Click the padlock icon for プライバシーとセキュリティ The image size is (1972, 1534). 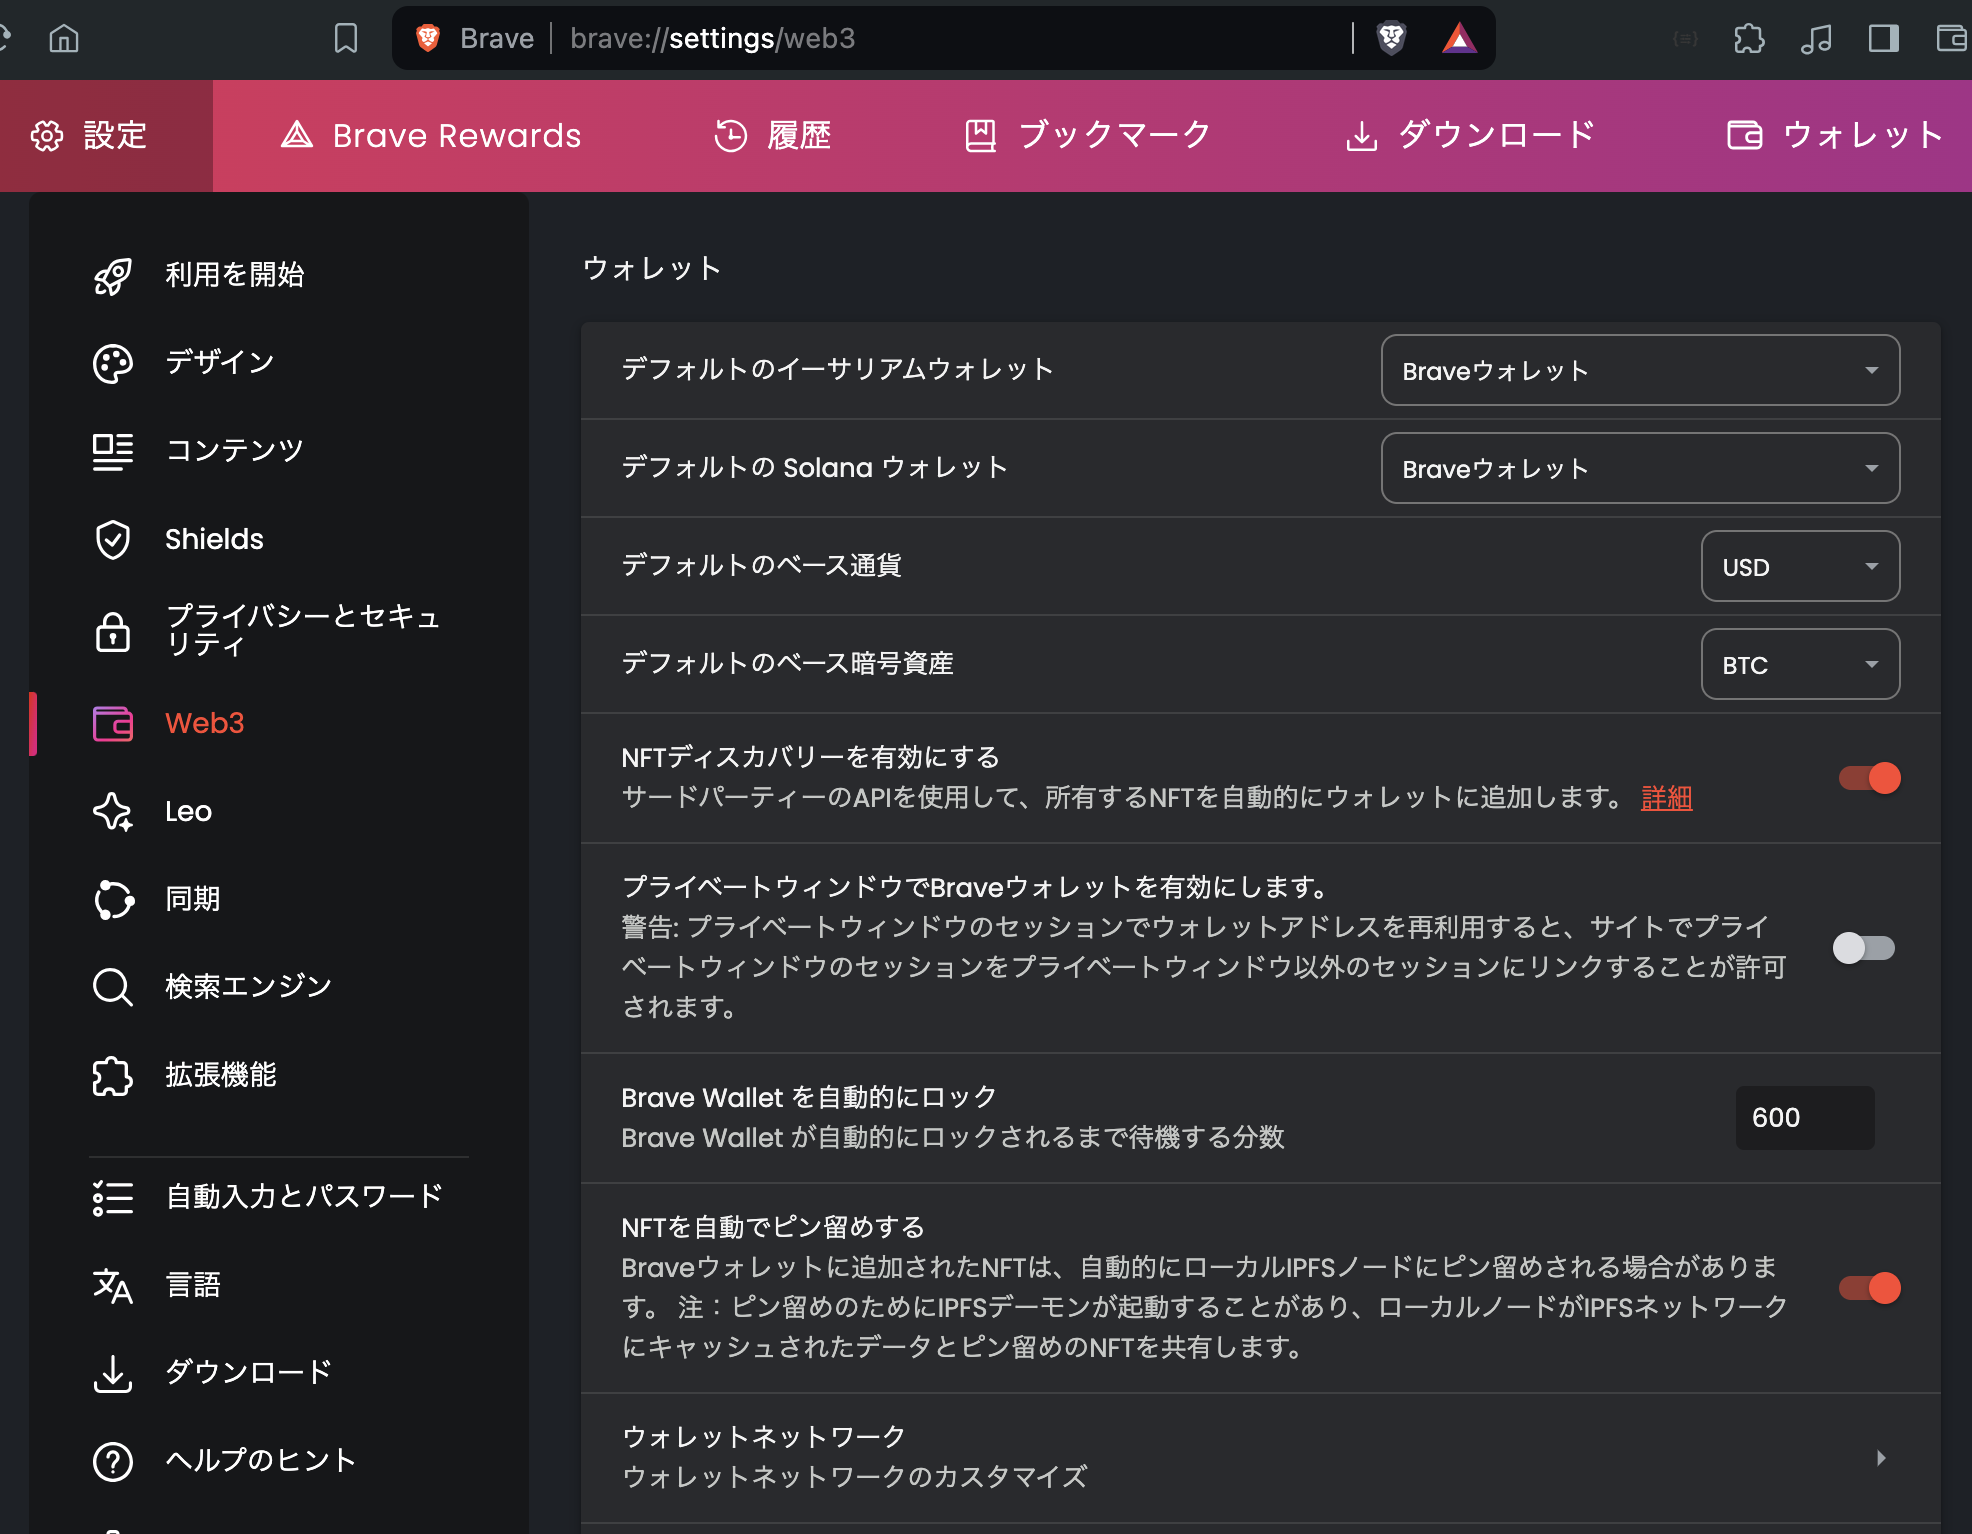click(x=113, y=631)
